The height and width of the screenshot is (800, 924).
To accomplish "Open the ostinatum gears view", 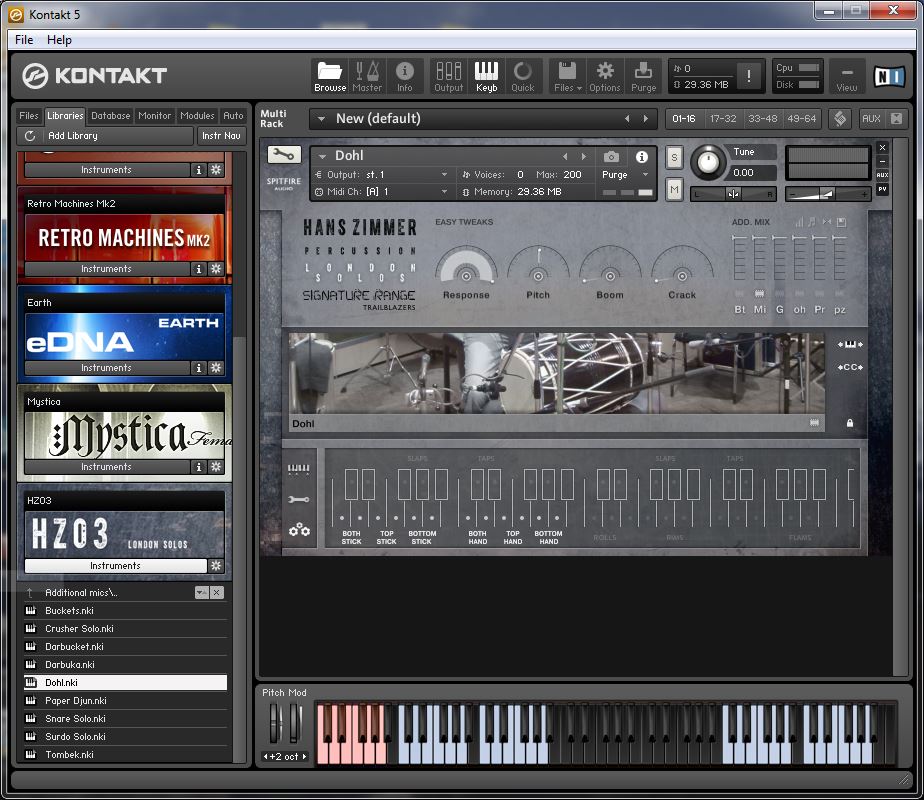I will click(x=299, y=530).
